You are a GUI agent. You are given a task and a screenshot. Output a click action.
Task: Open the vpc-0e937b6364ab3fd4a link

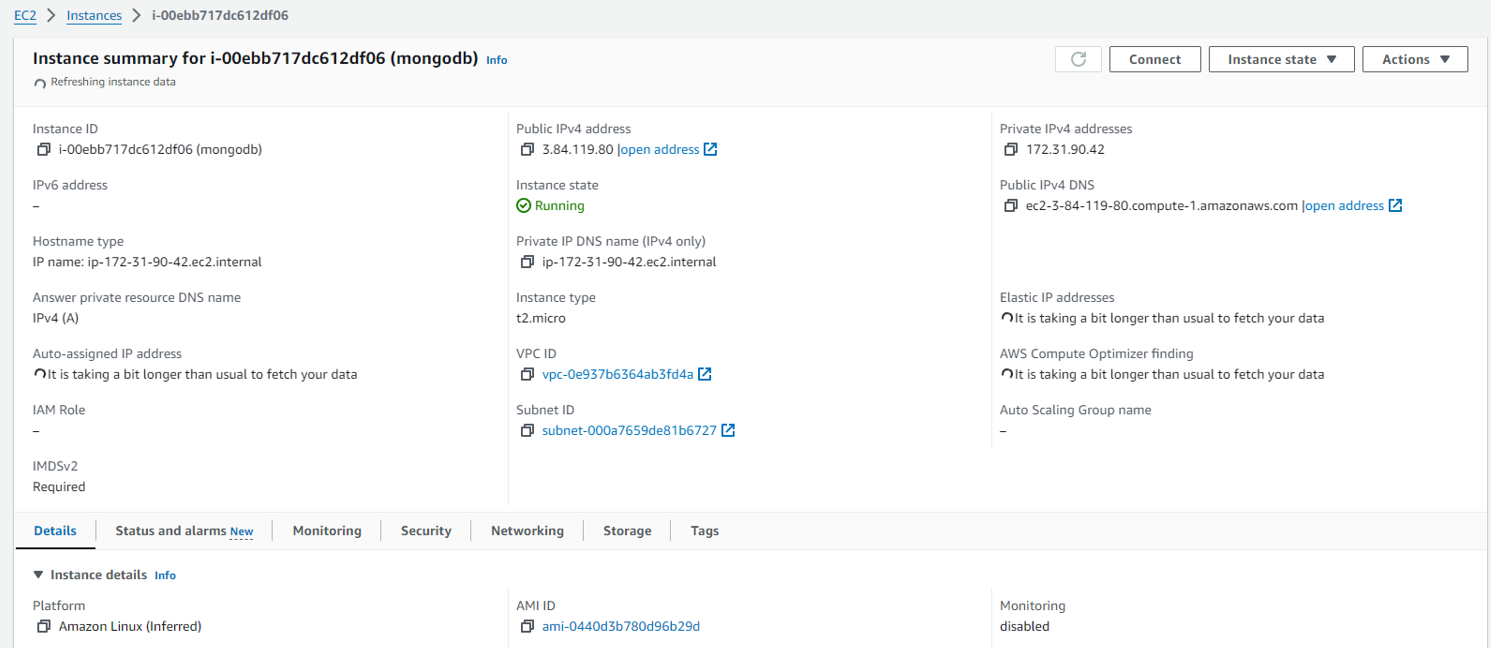click(617, 375)
